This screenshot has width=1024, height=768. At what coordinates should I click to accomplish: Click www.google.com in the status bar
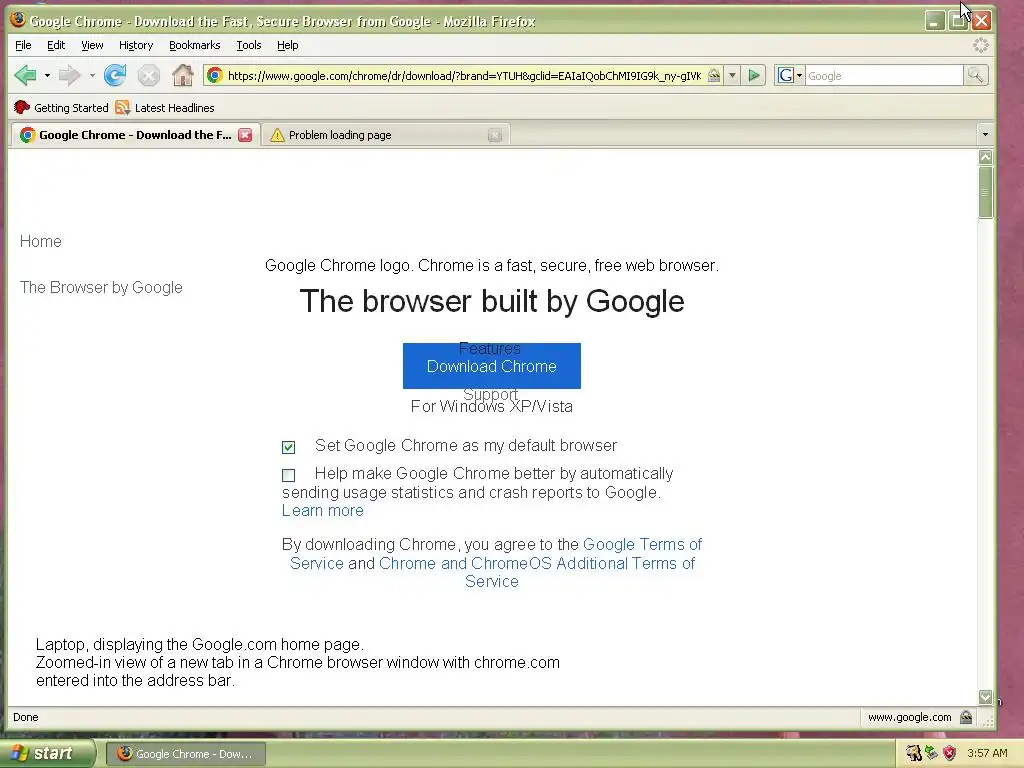click(x=909, y=717)
